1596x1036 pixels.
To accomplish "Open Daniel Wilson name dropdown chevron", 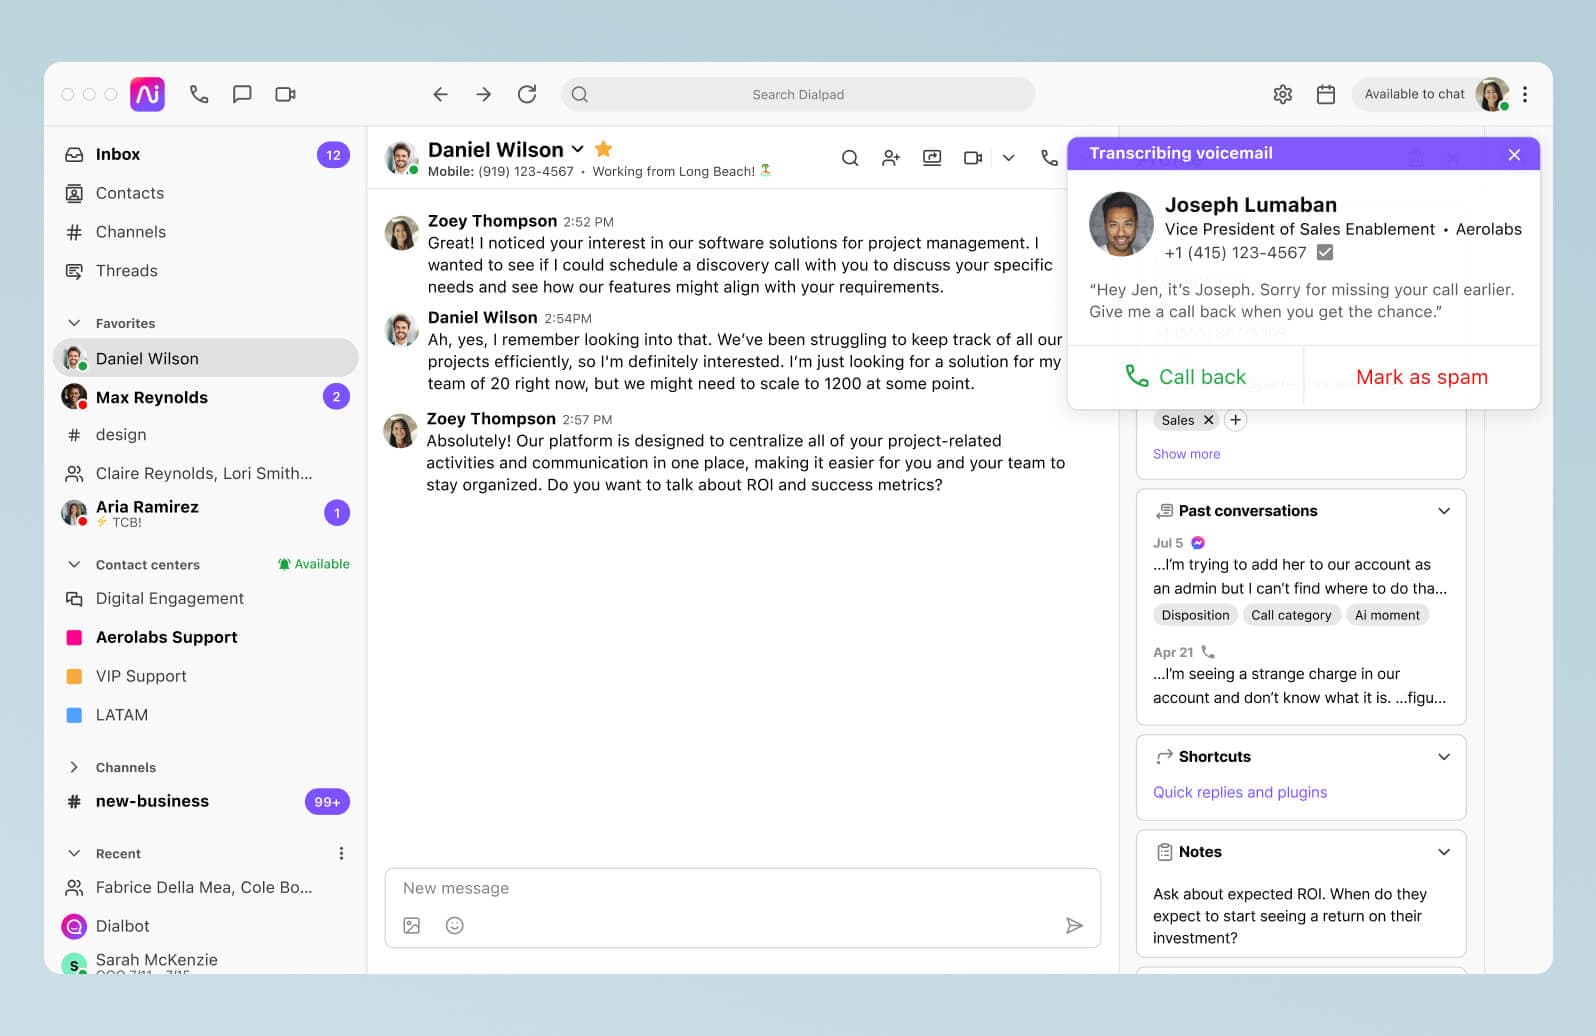I will tap(577, 149).
